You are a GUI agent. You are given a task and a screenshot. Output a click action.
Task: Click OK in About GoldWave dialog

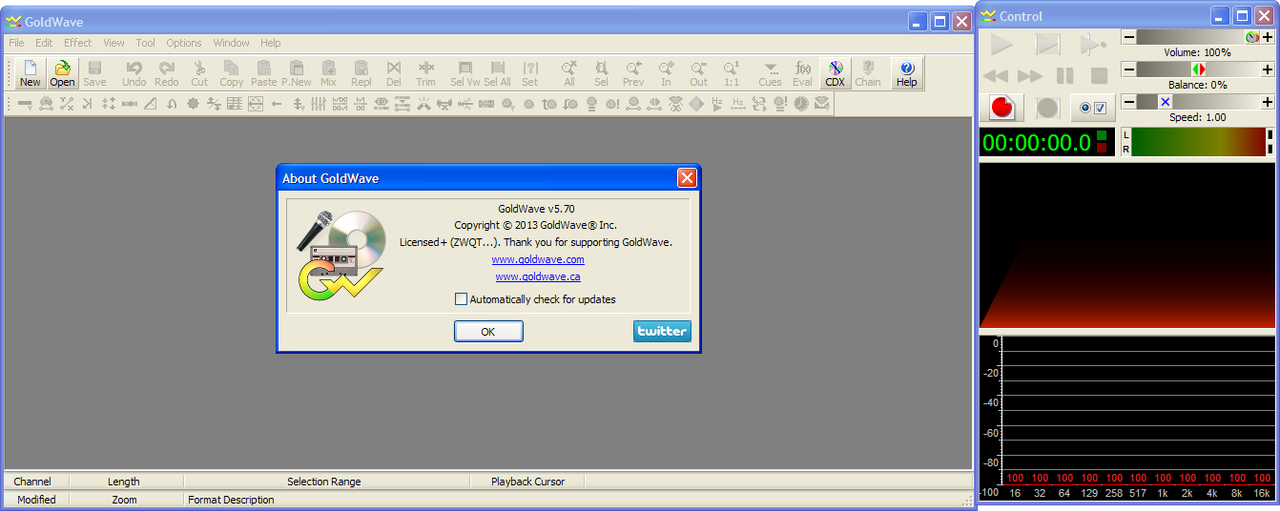coord(488,331)
